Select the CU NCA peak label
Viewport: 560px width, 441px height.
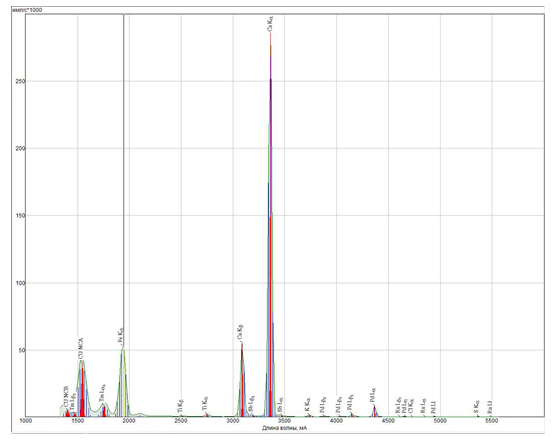click(81, 349)
